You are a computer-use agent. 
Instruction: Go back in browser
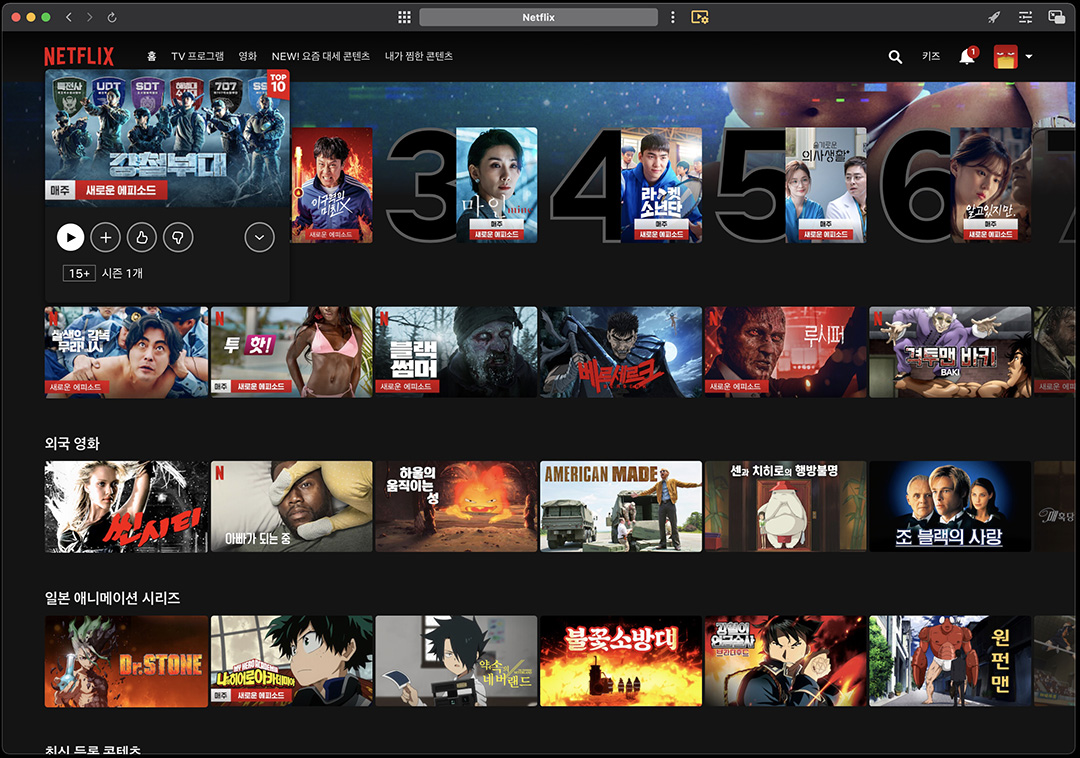pos(68,17)
